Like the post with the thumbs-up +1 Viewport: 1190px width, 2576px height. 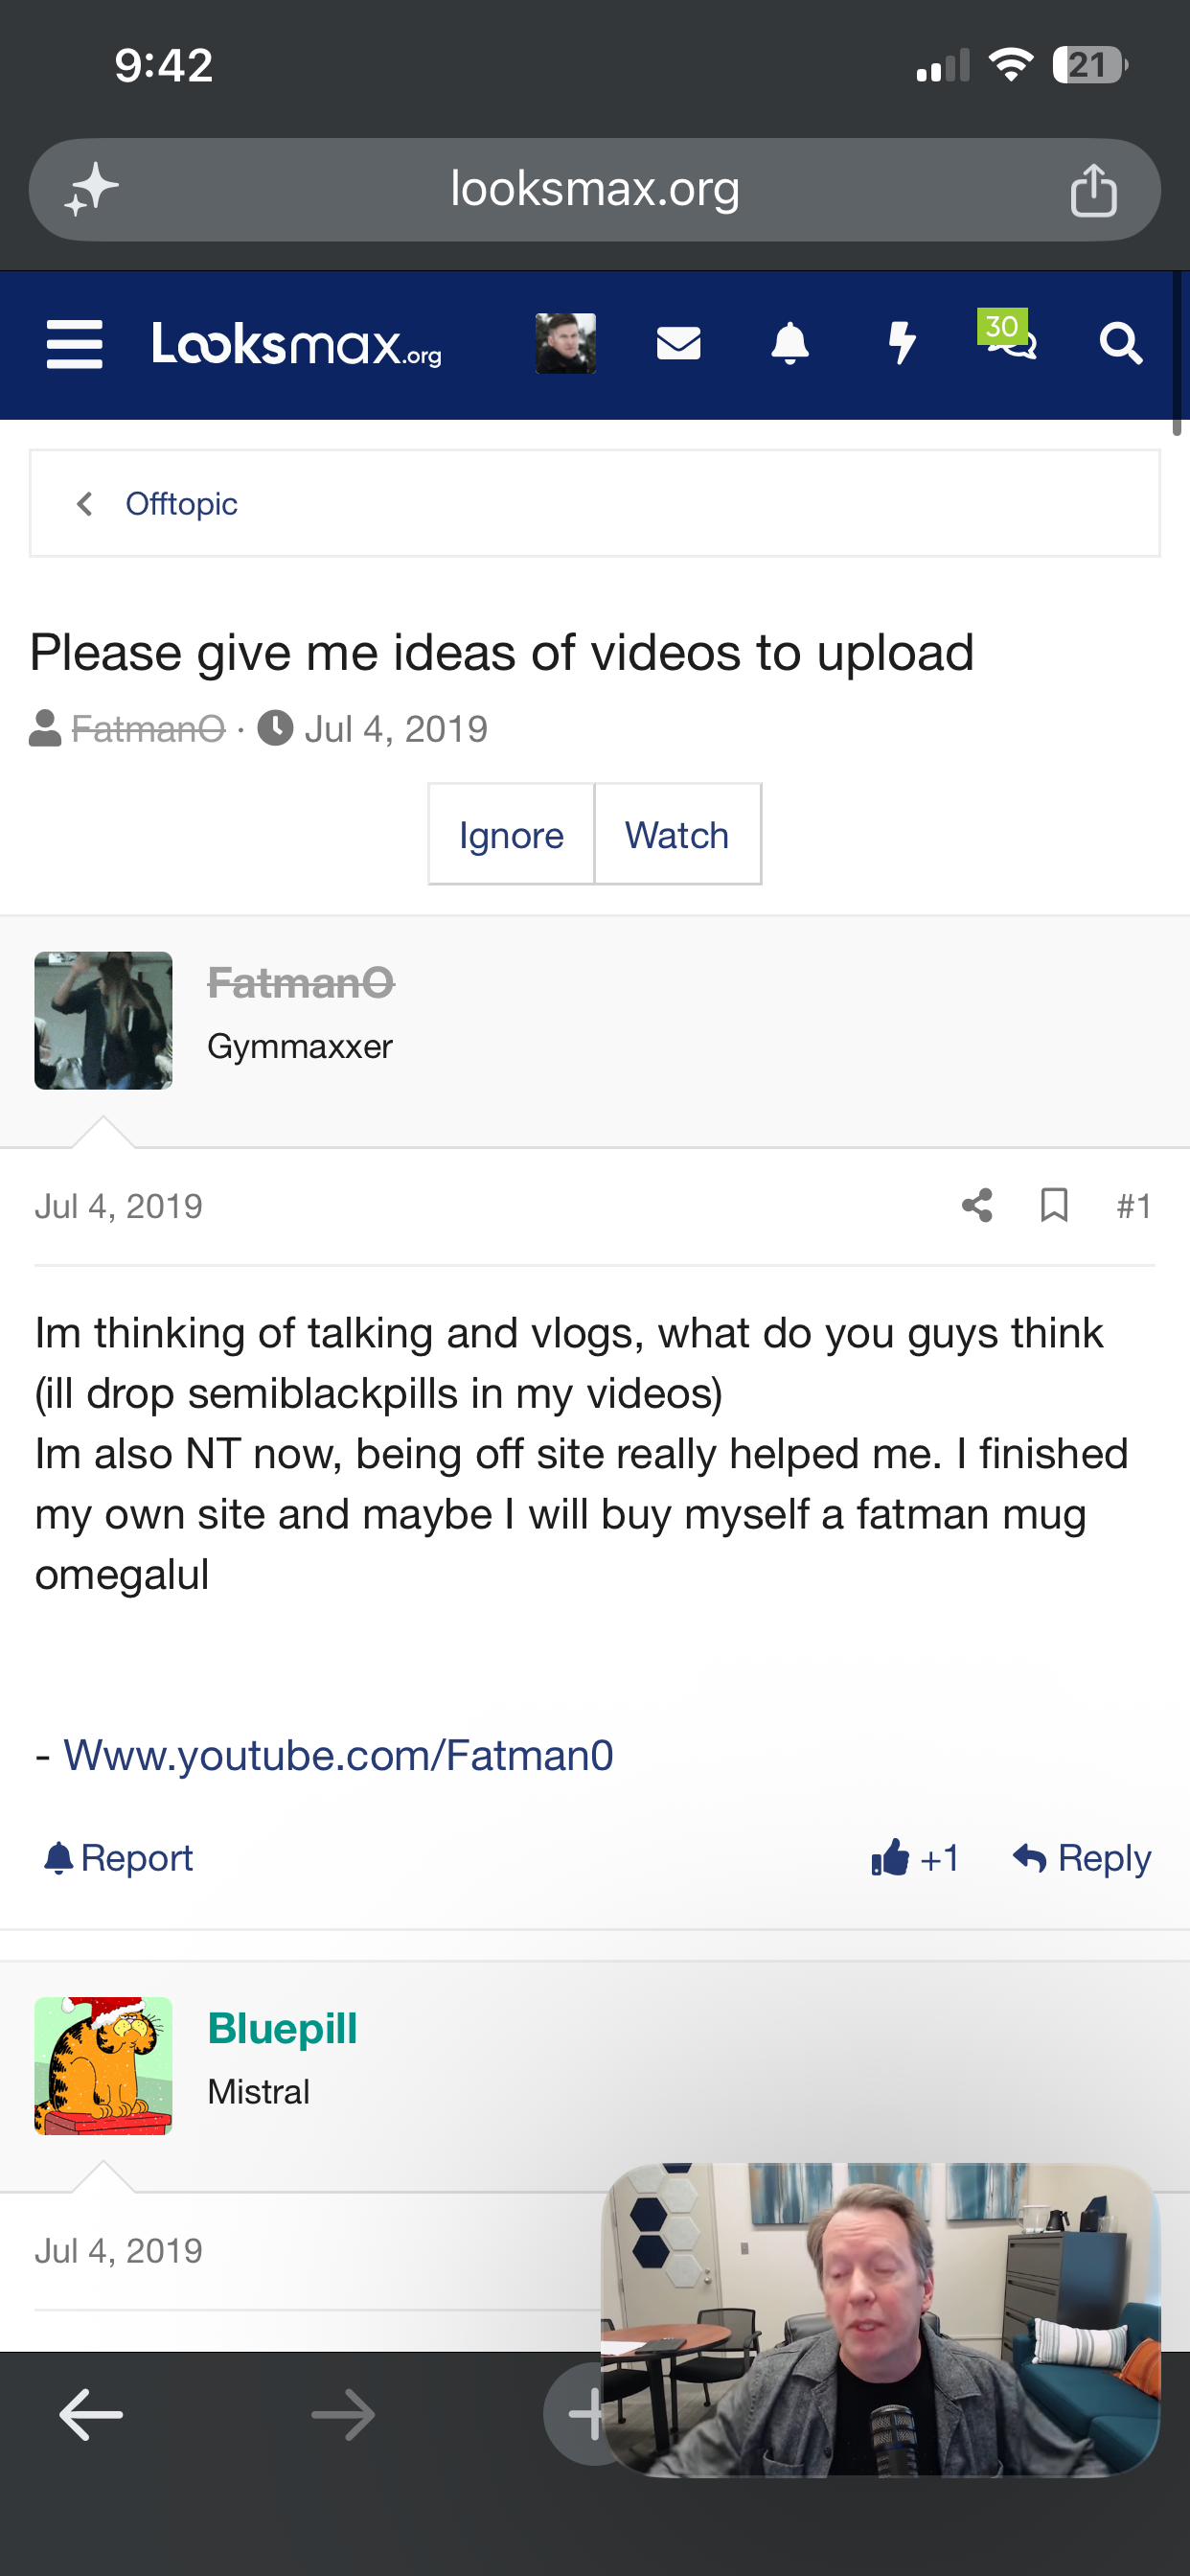[x=915, y=1858]
